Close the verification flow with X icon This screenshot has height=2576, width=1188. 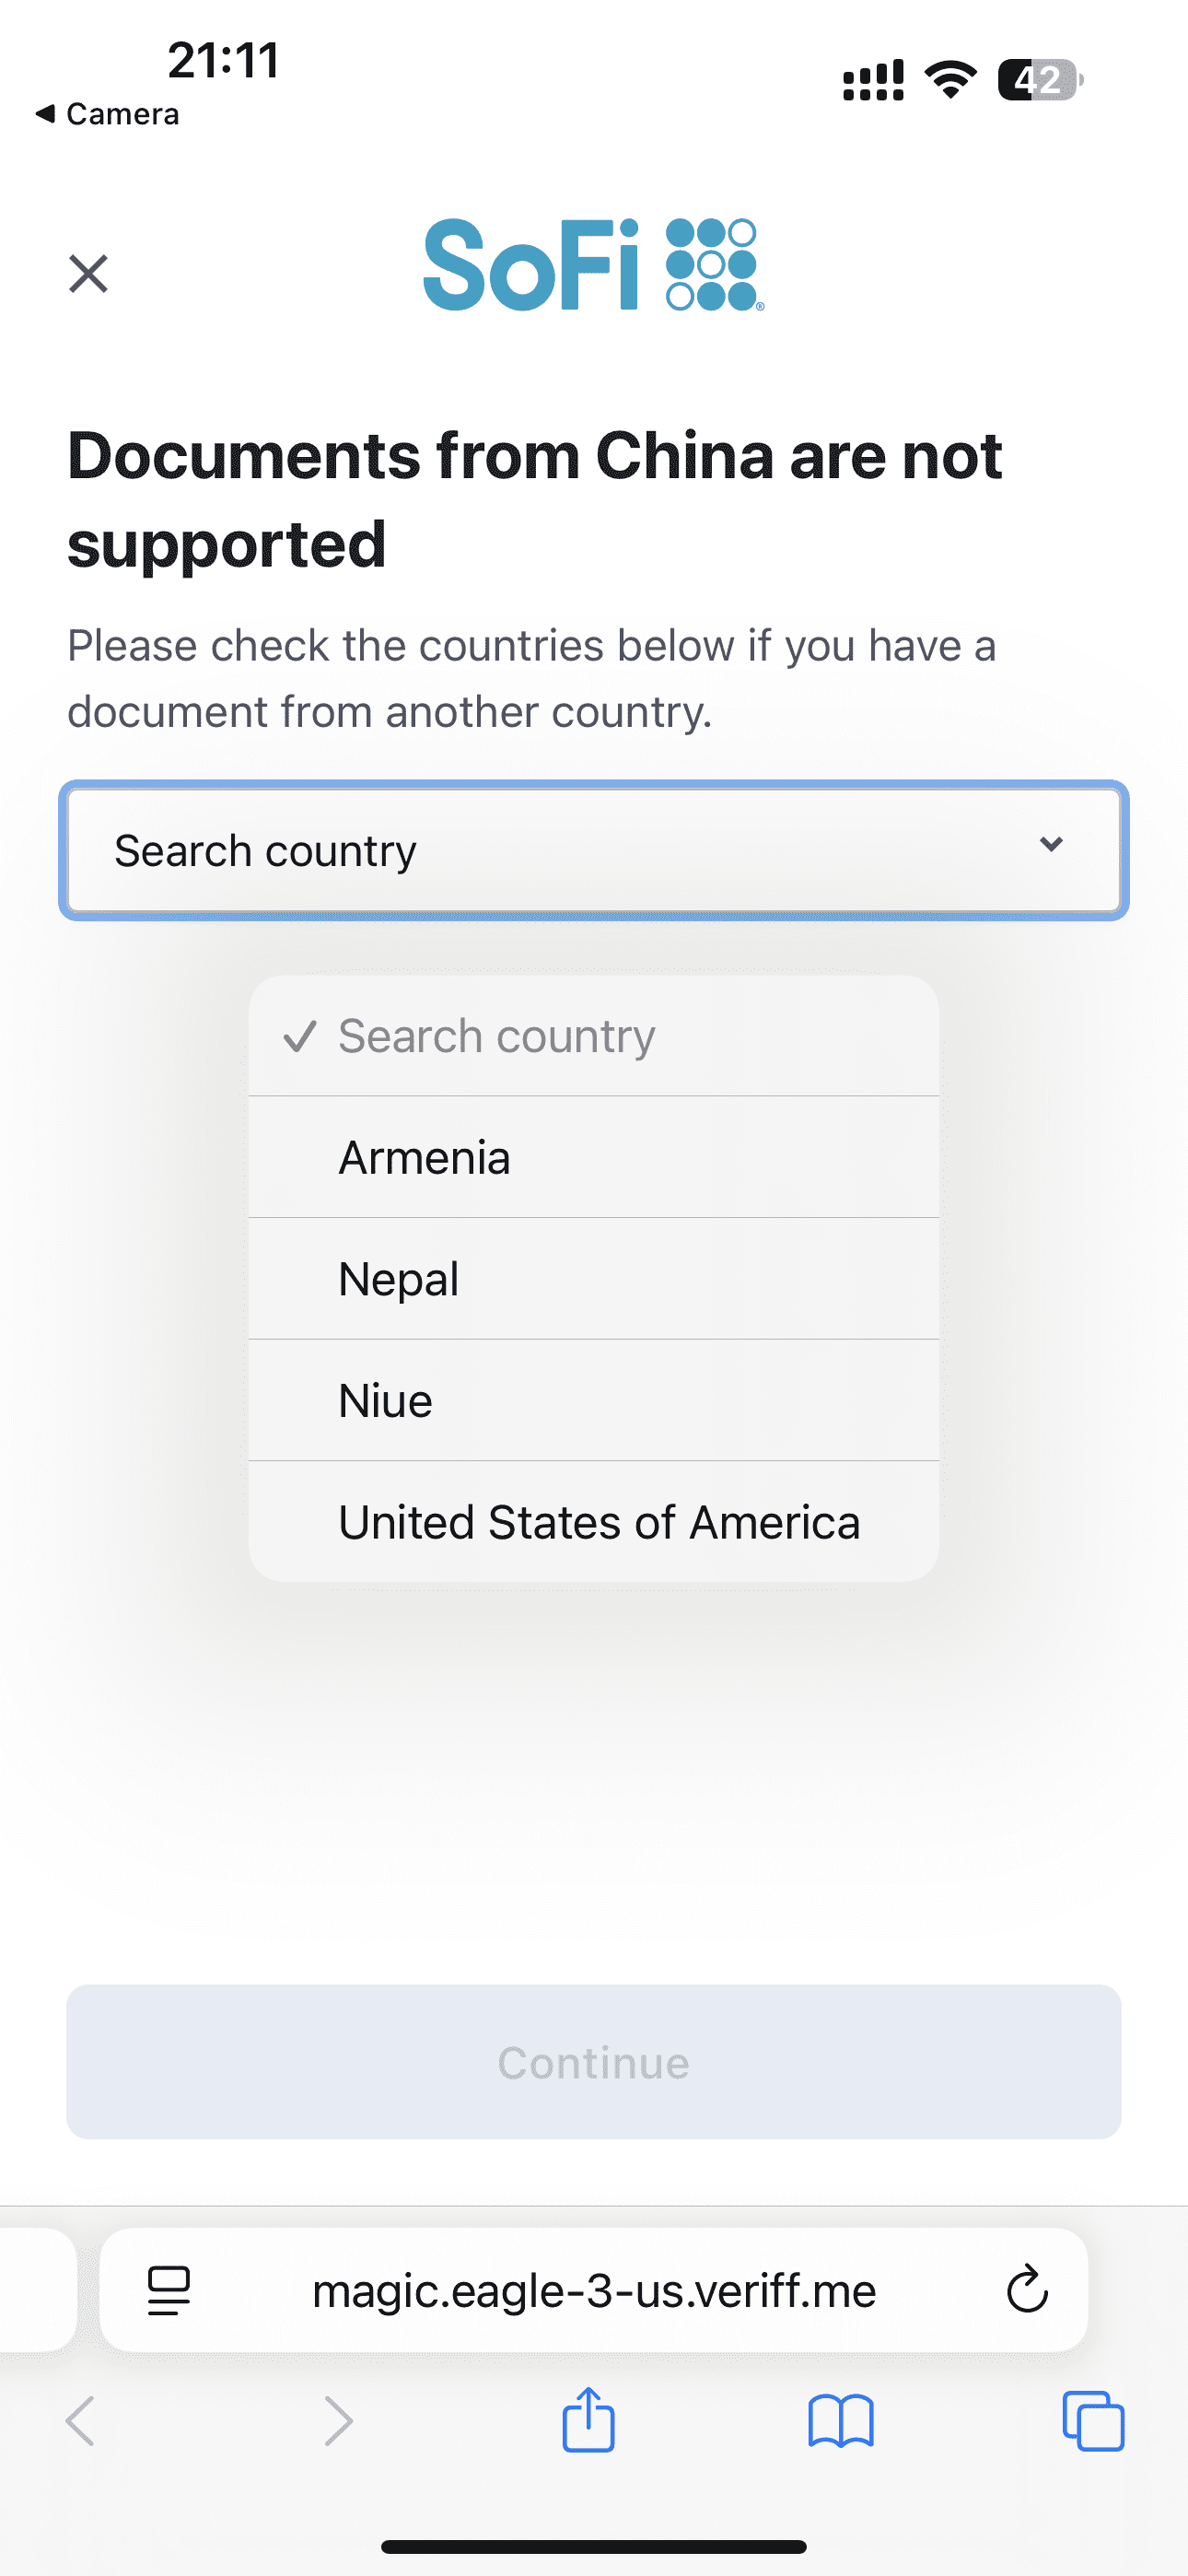click(x=88, y=273)
